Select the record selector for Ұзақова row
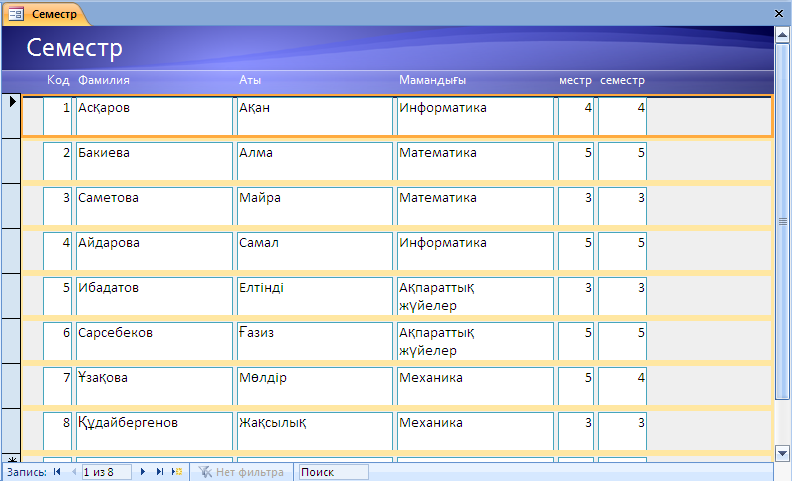 point(11,386)
